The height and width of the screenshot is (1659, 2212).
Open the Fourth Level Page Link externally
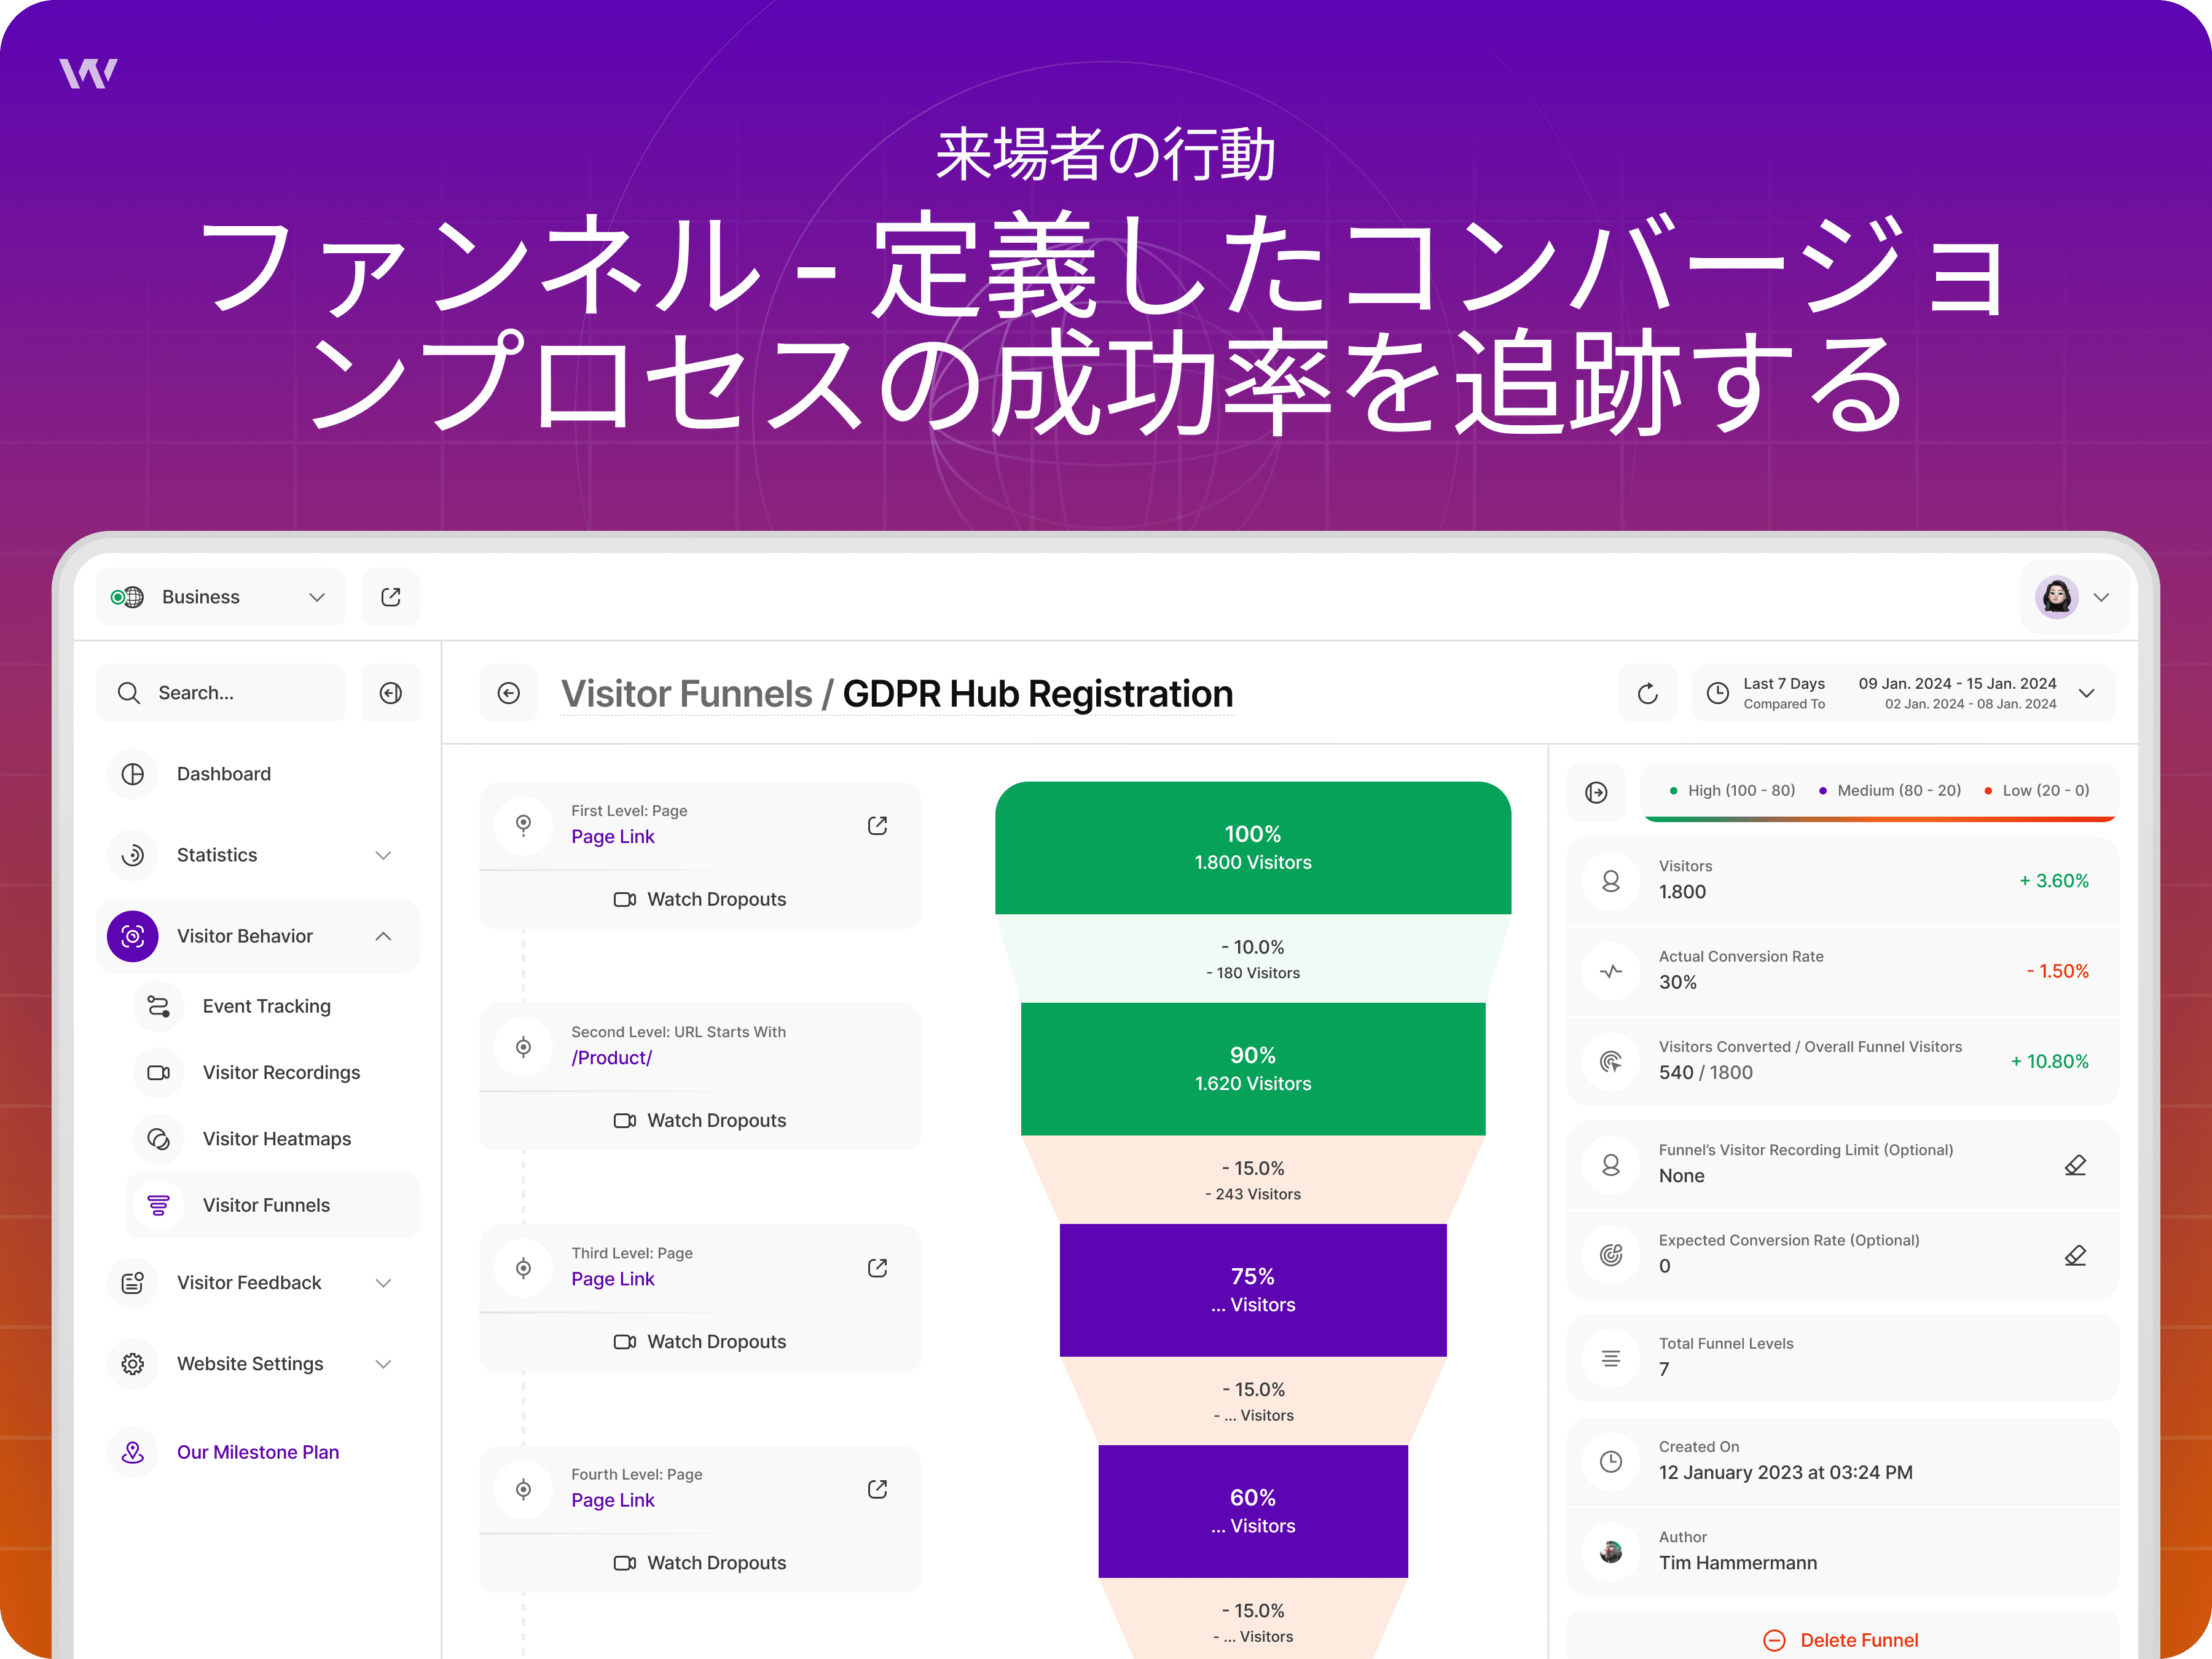click(877, 1489)
